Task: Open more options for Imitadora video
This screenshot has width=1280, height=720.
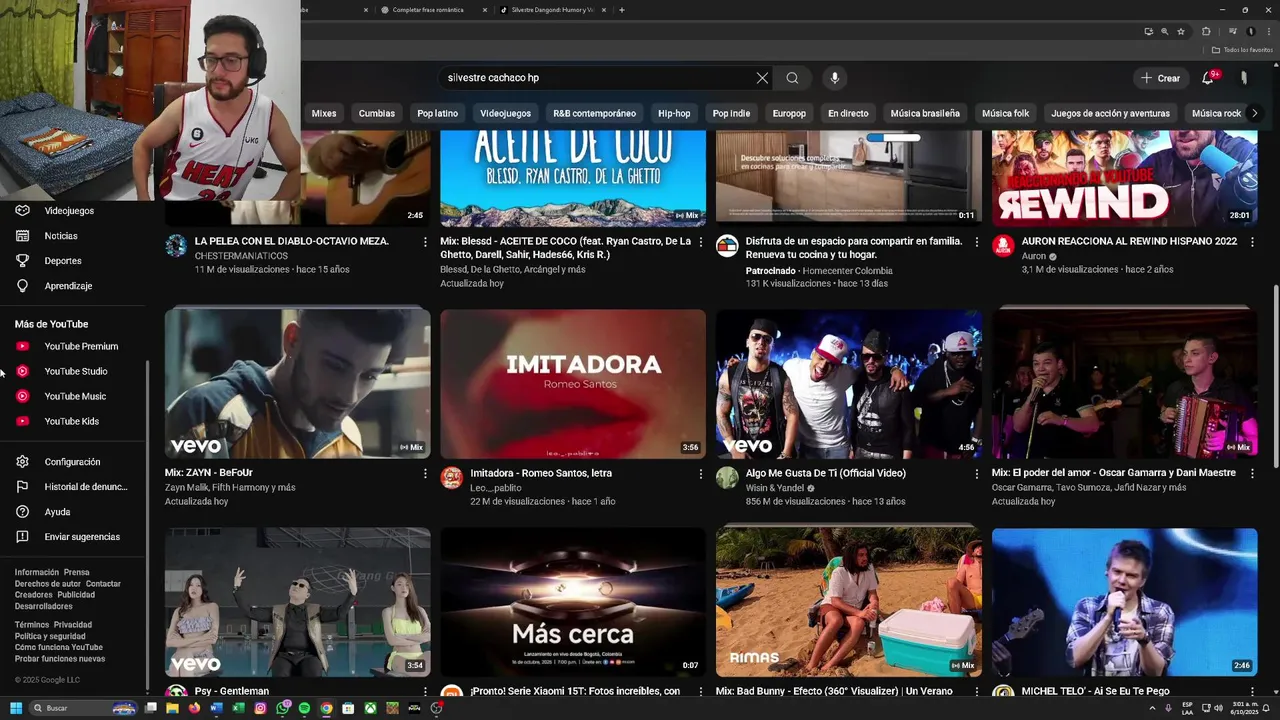Action: click(x=700, y=474)
